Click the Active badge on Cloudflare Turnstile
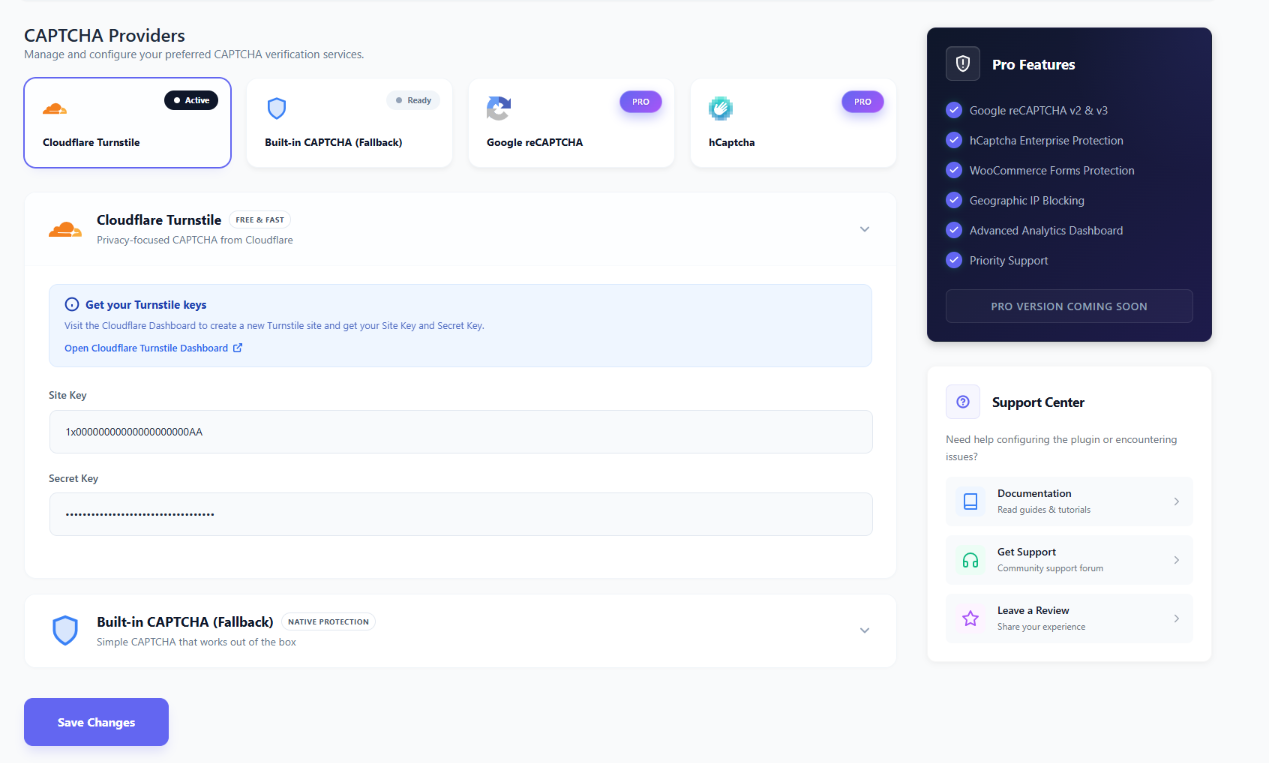Screen dimensions: 1269x763 191,100
